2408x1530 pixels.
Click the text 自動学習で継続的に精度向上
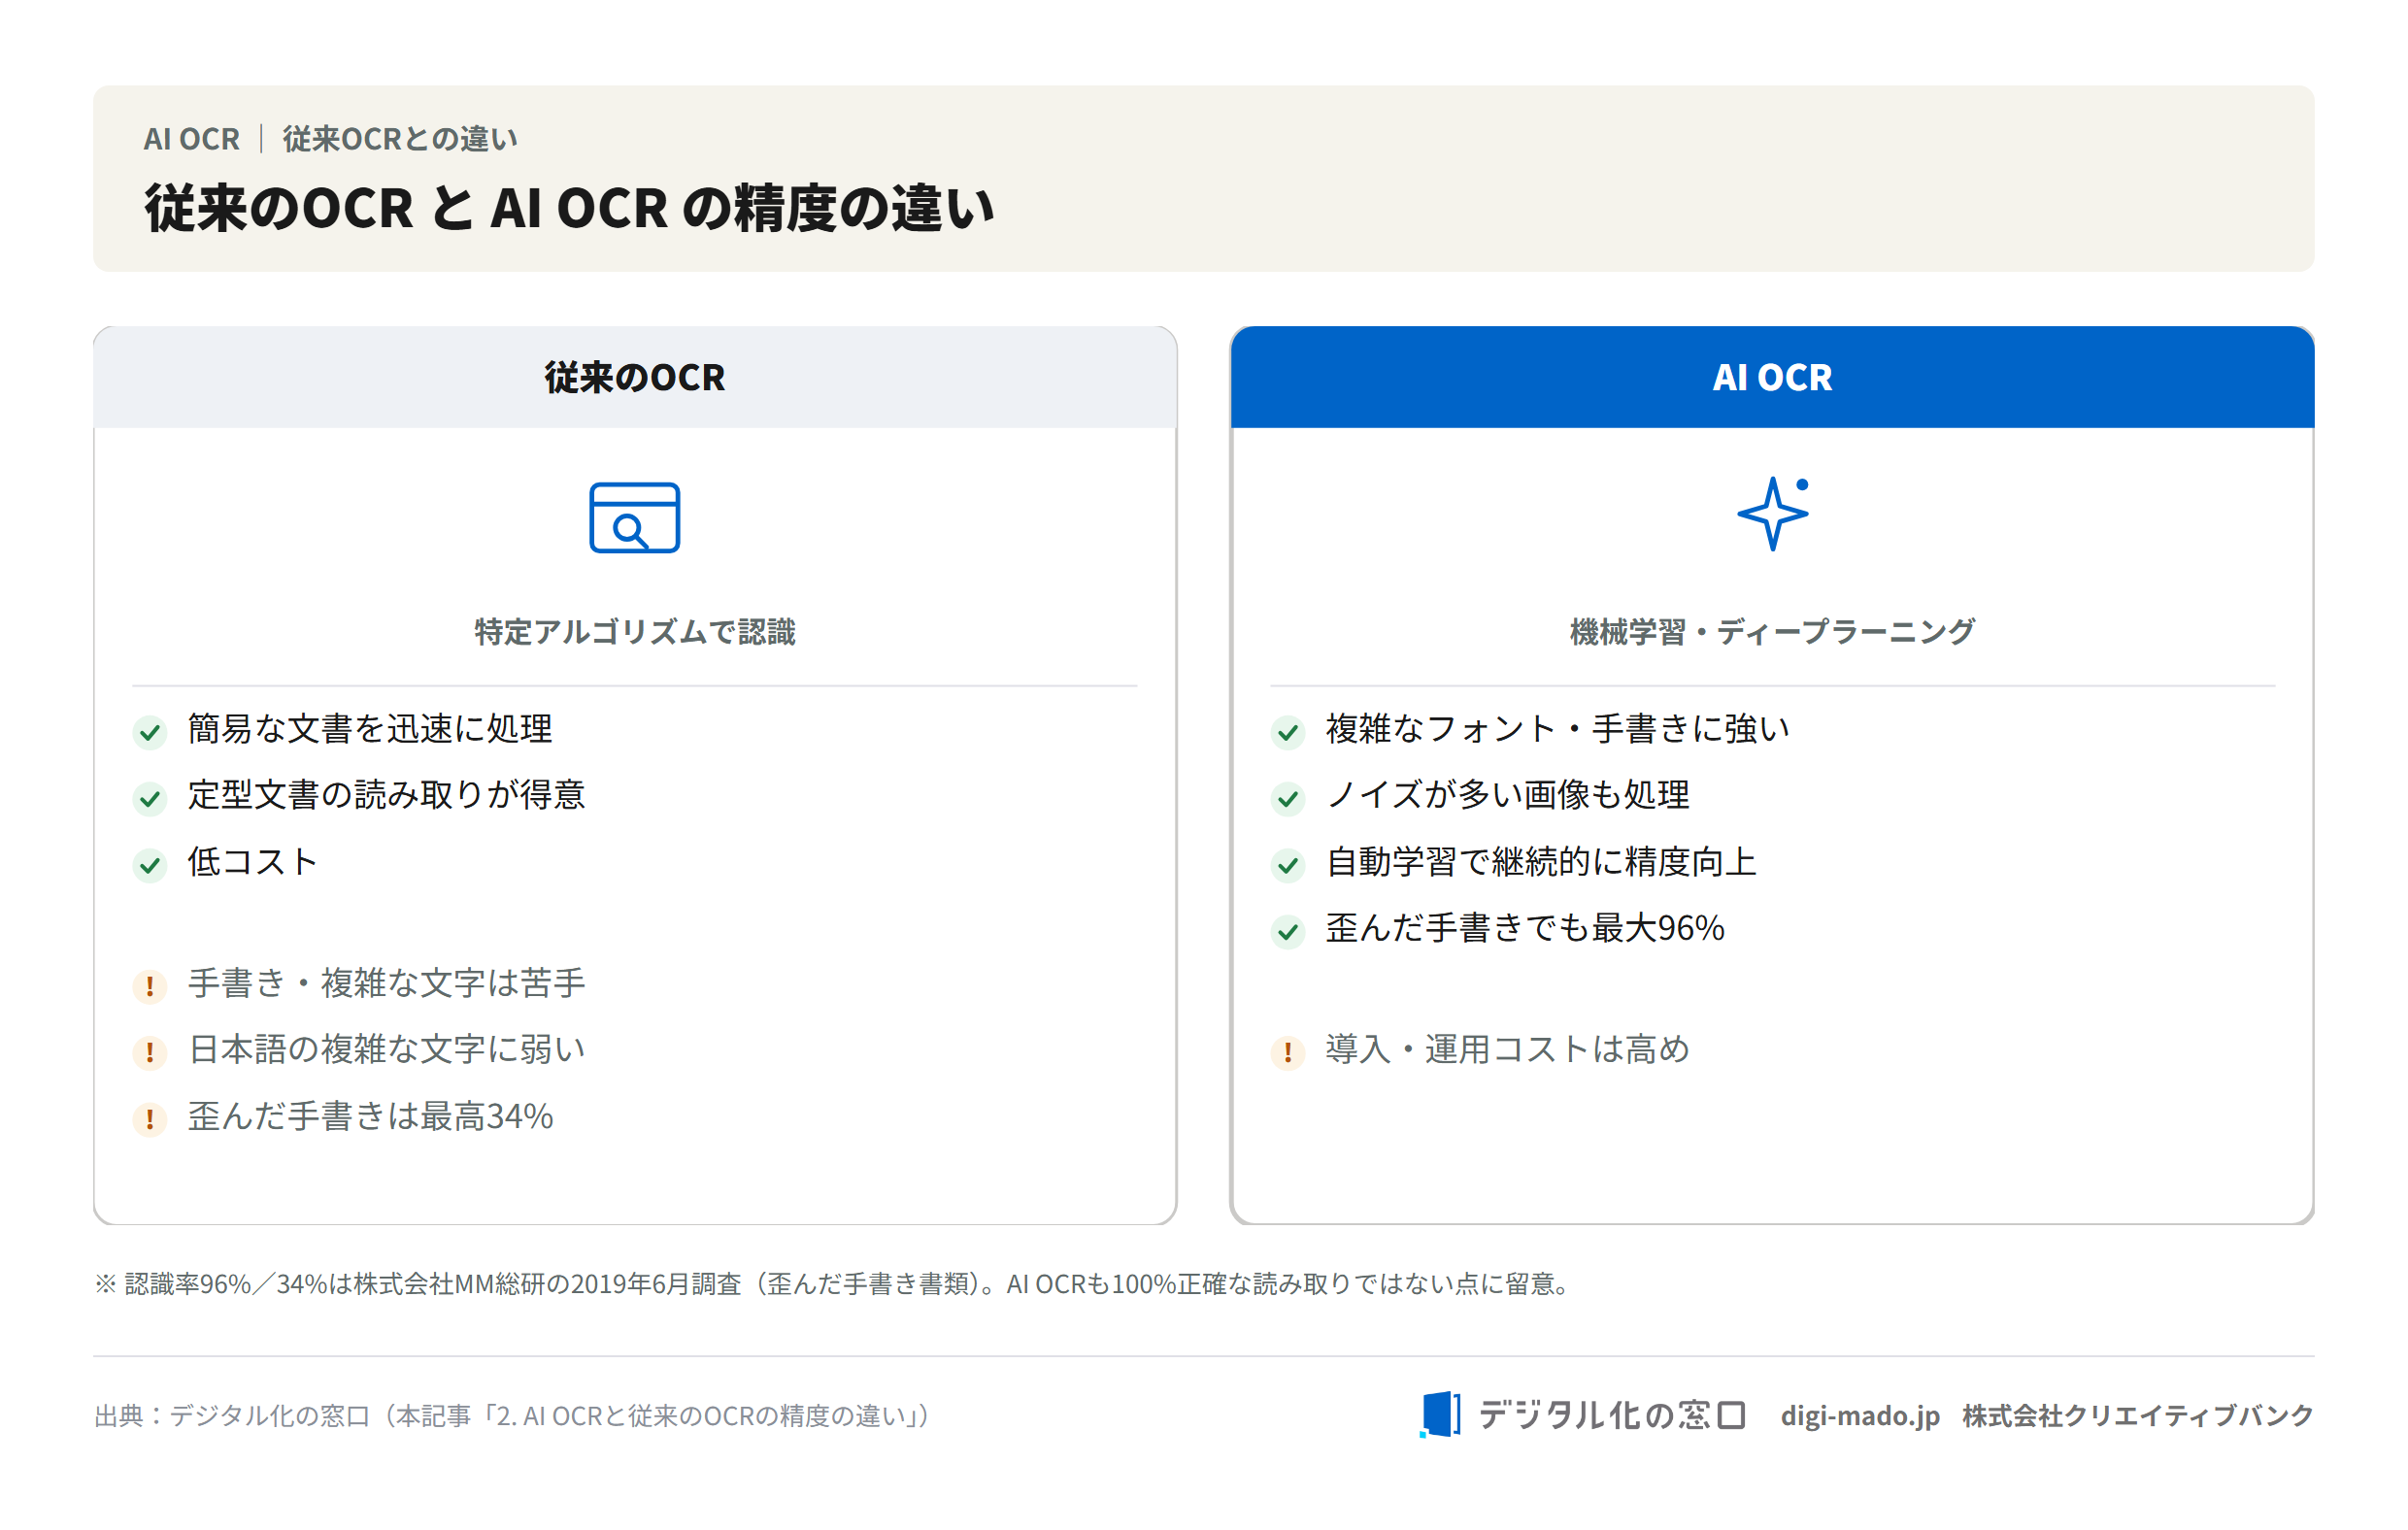[1541, 861]
